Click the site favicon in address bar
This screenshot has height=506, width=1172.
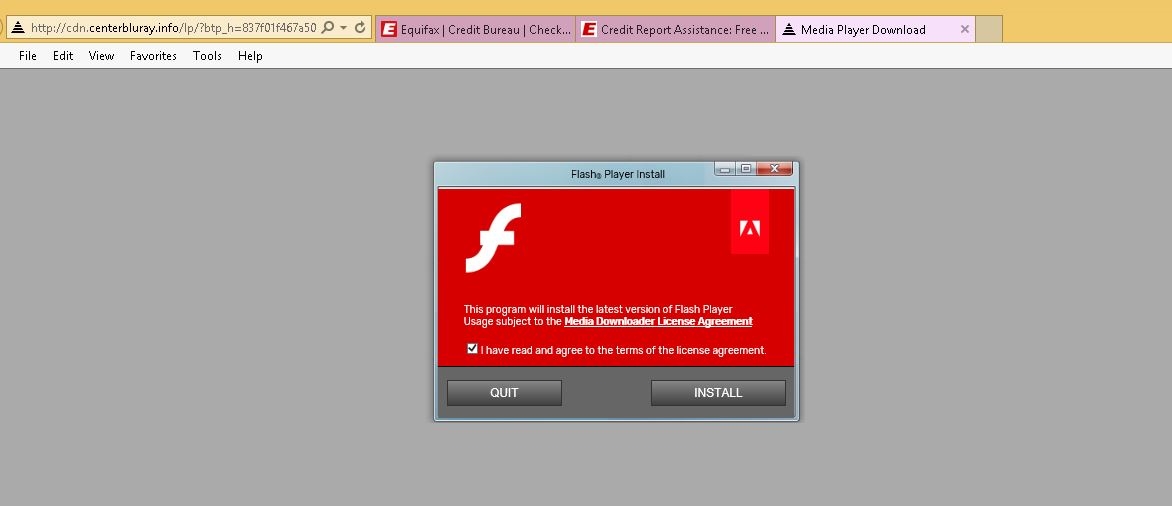(x=18, y=28)
